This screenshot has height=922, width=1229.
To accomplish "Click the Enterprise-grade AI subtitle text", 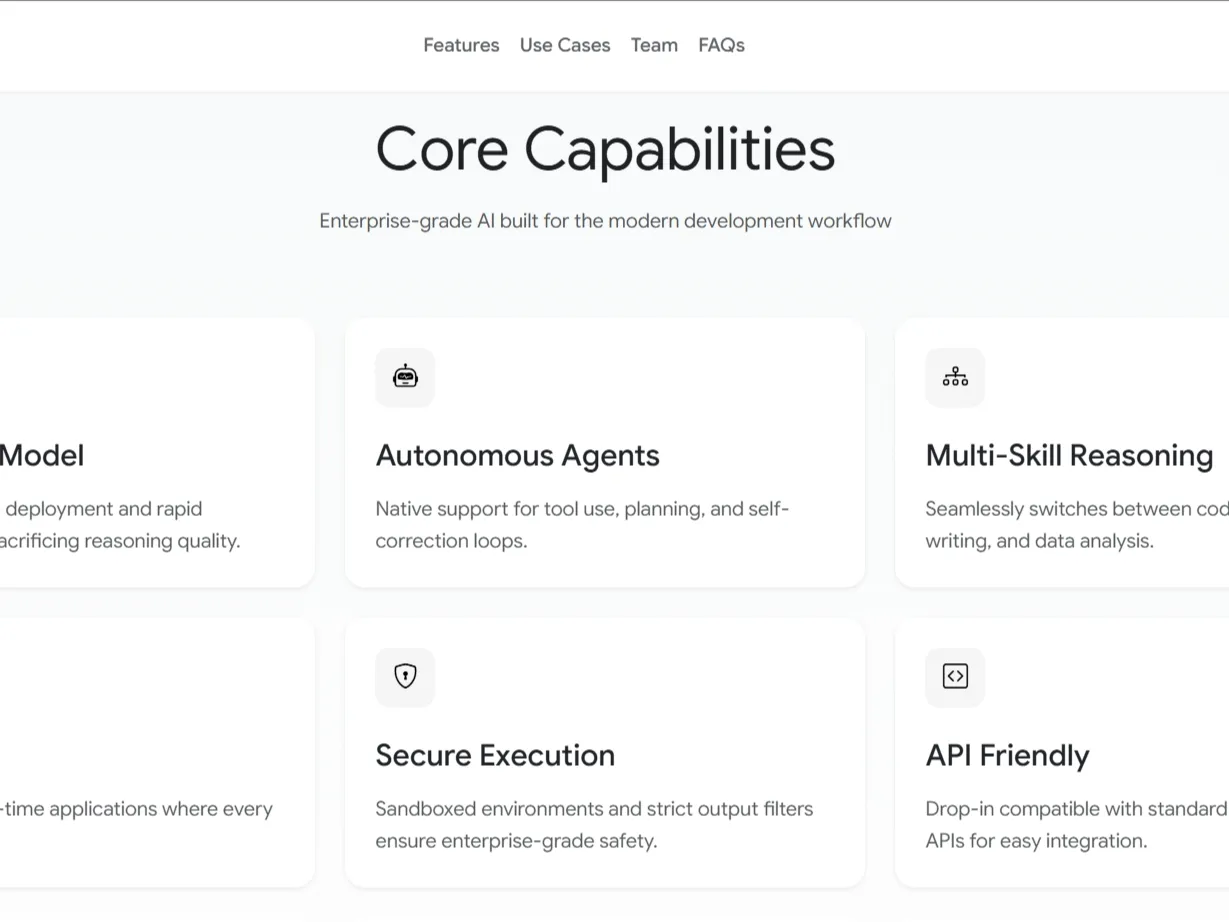I will click(x=605, y=221).
